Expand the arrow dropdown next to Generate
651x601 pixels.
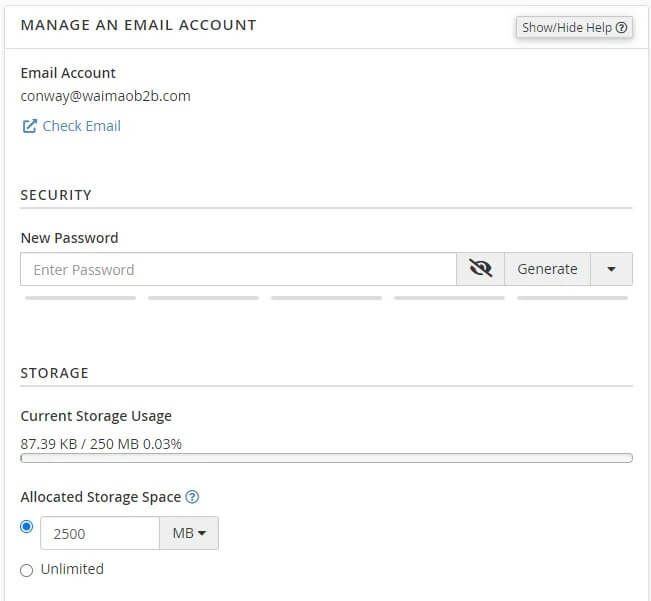(611, 269)
